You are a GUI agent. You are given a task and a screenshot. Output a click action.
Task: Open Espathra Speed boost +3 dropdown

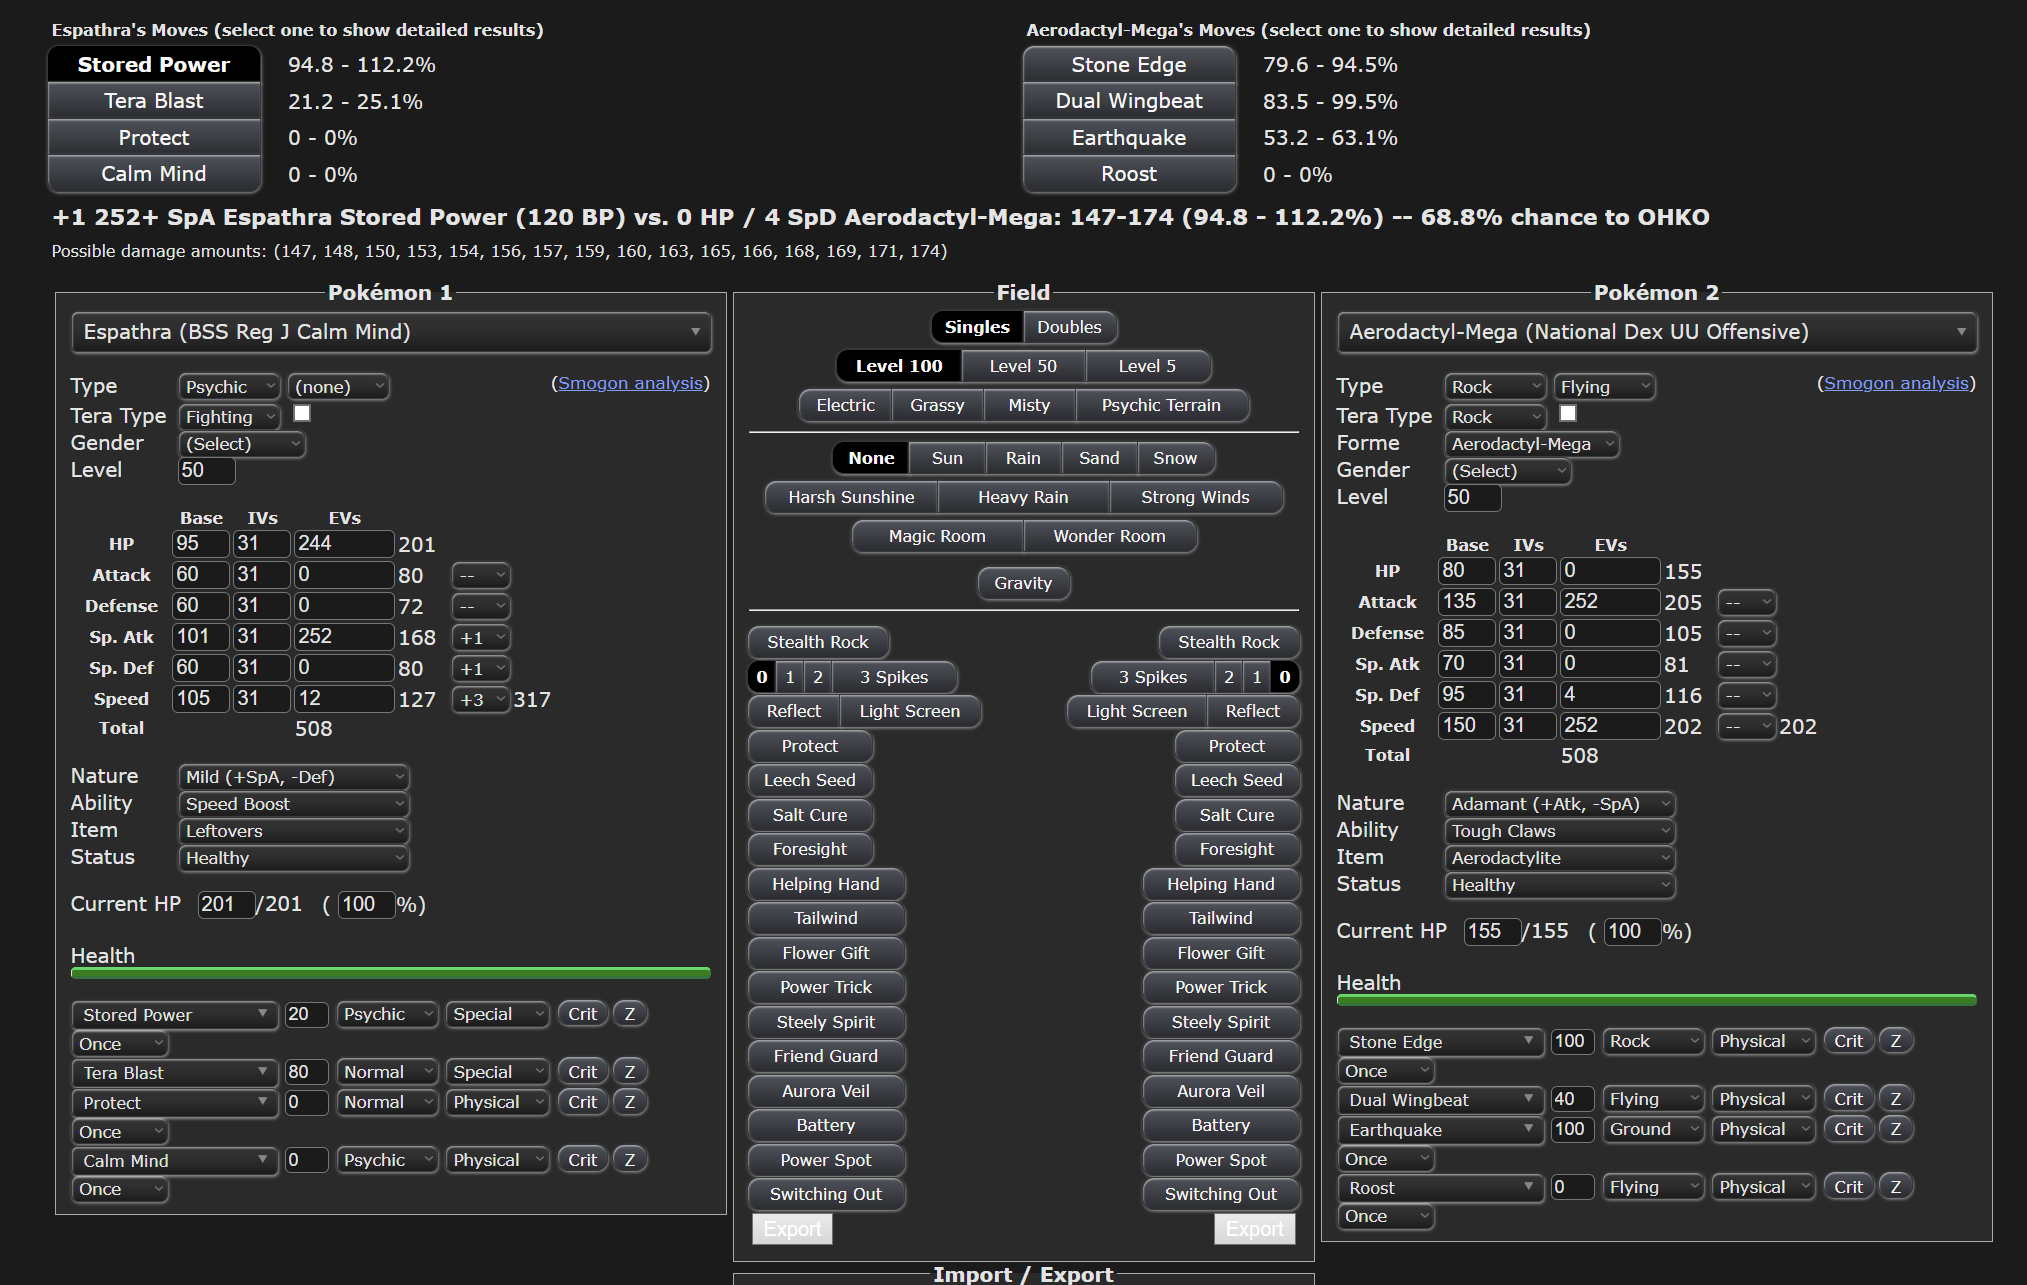click(480, 700)
